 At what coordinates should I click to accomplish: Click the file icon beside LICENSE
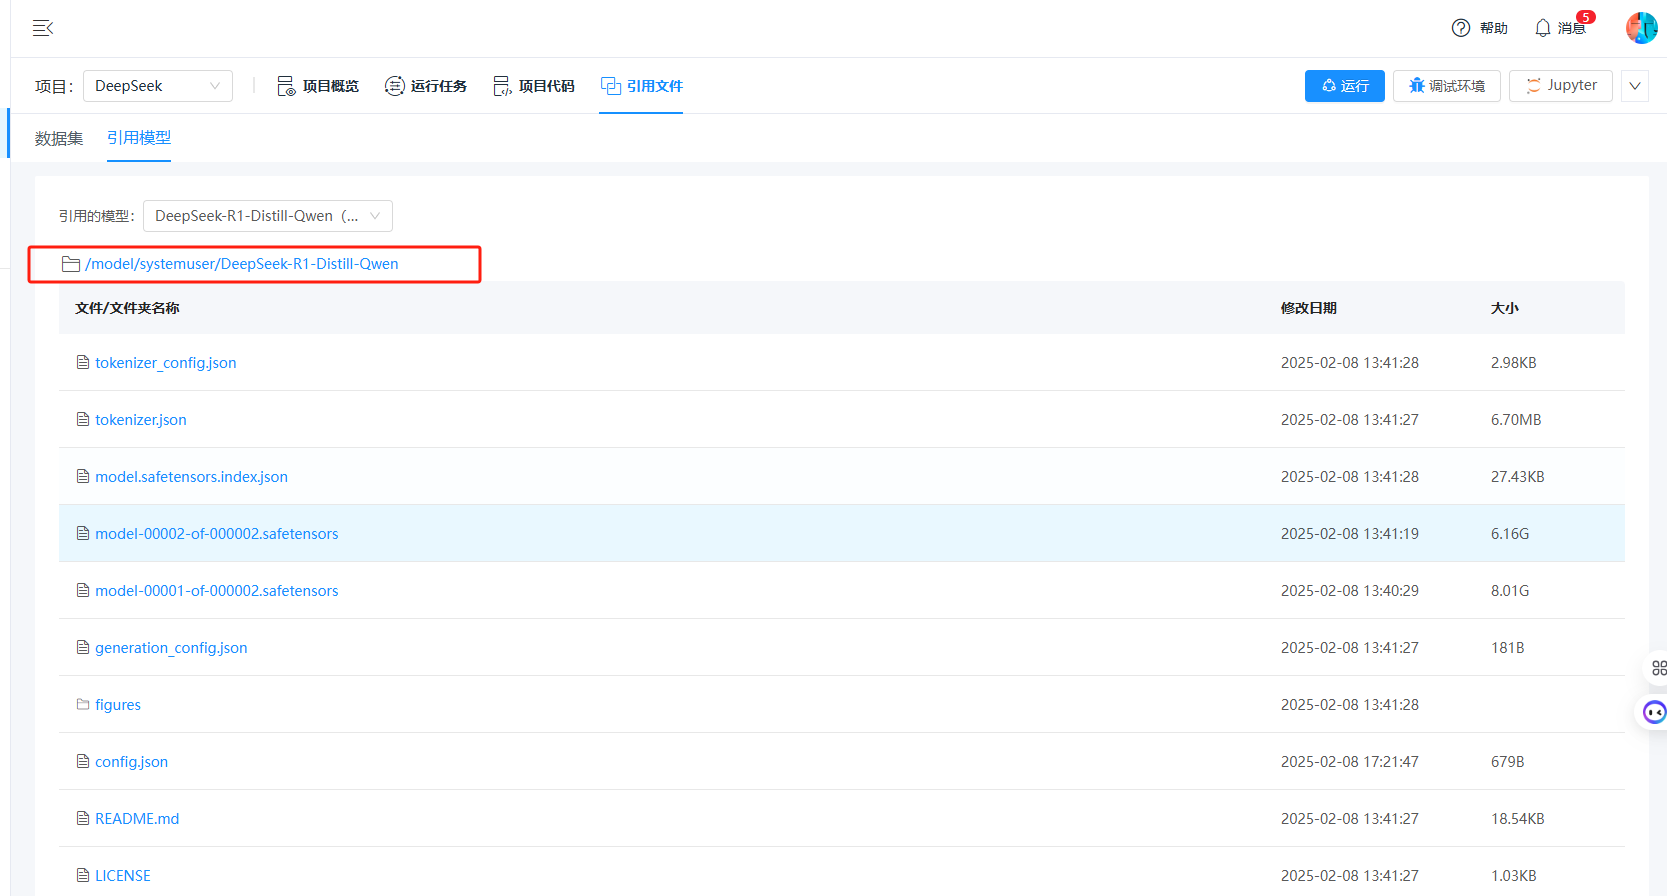click(83, 875)
